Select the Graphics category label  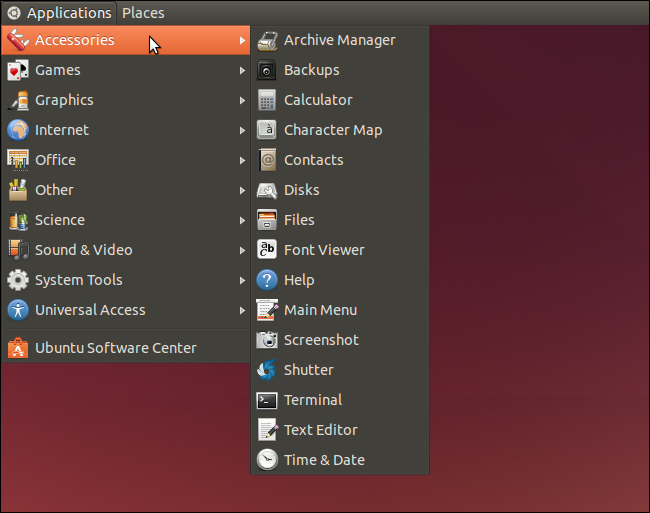pyautogui.click(x=64, y=100)
